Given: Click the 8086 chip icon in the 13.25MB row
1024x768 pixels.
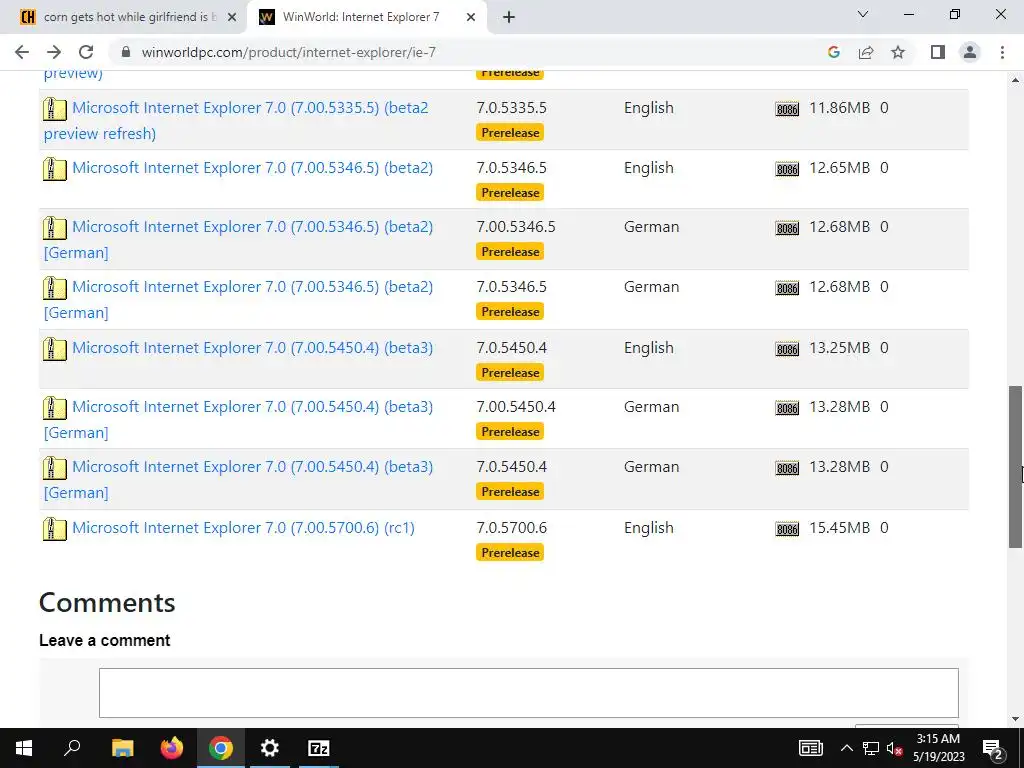Looking at the screenshot, I should (787, 349).
